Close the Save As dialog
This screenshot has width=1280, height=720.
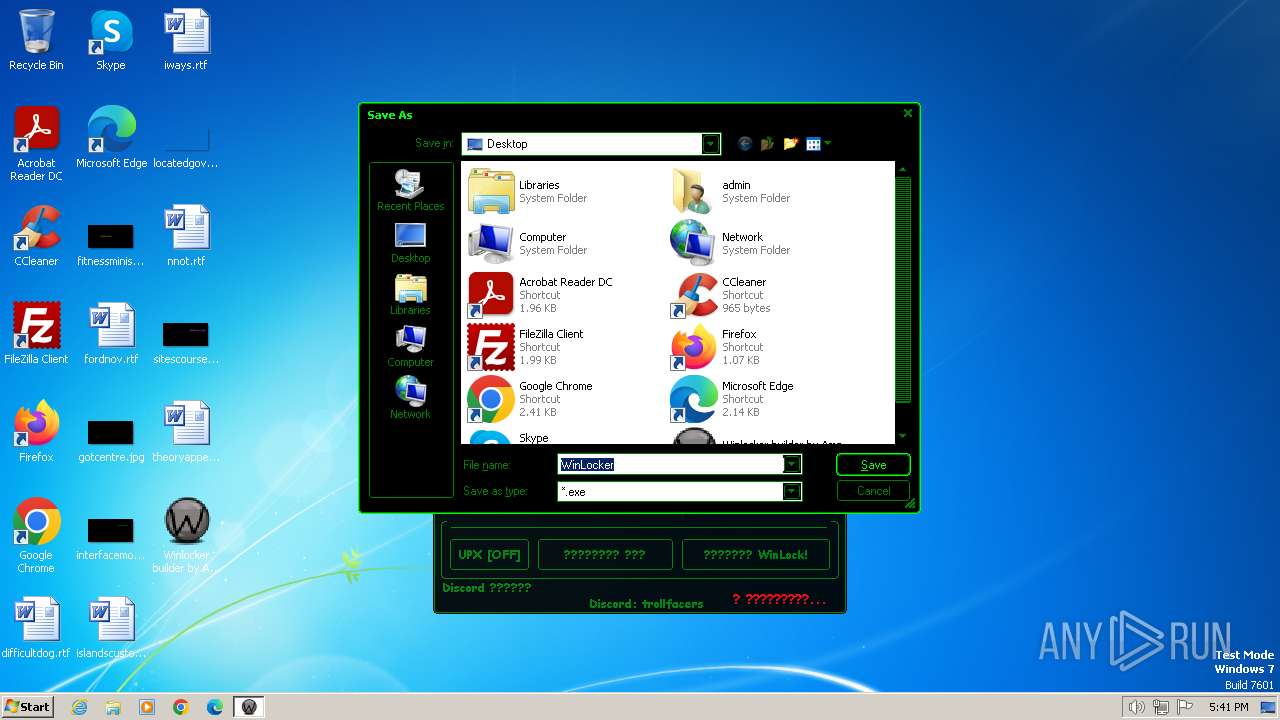(908, 113)
